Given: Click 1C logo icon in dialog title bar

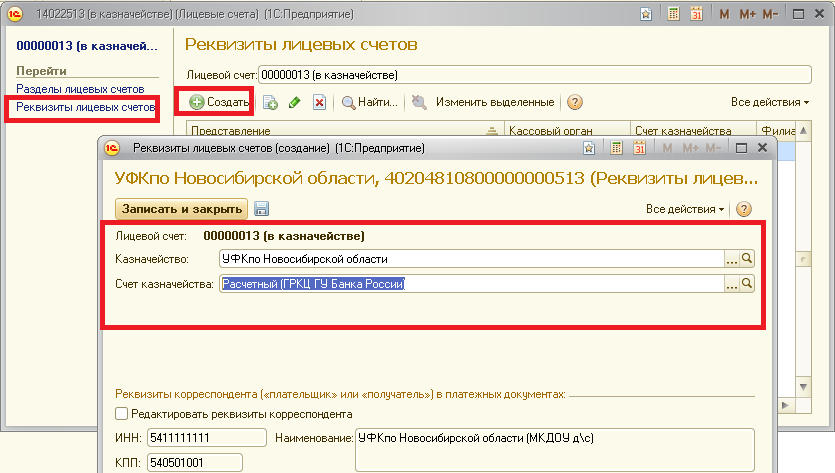Looking at the screenshot, I should [112, 148].
